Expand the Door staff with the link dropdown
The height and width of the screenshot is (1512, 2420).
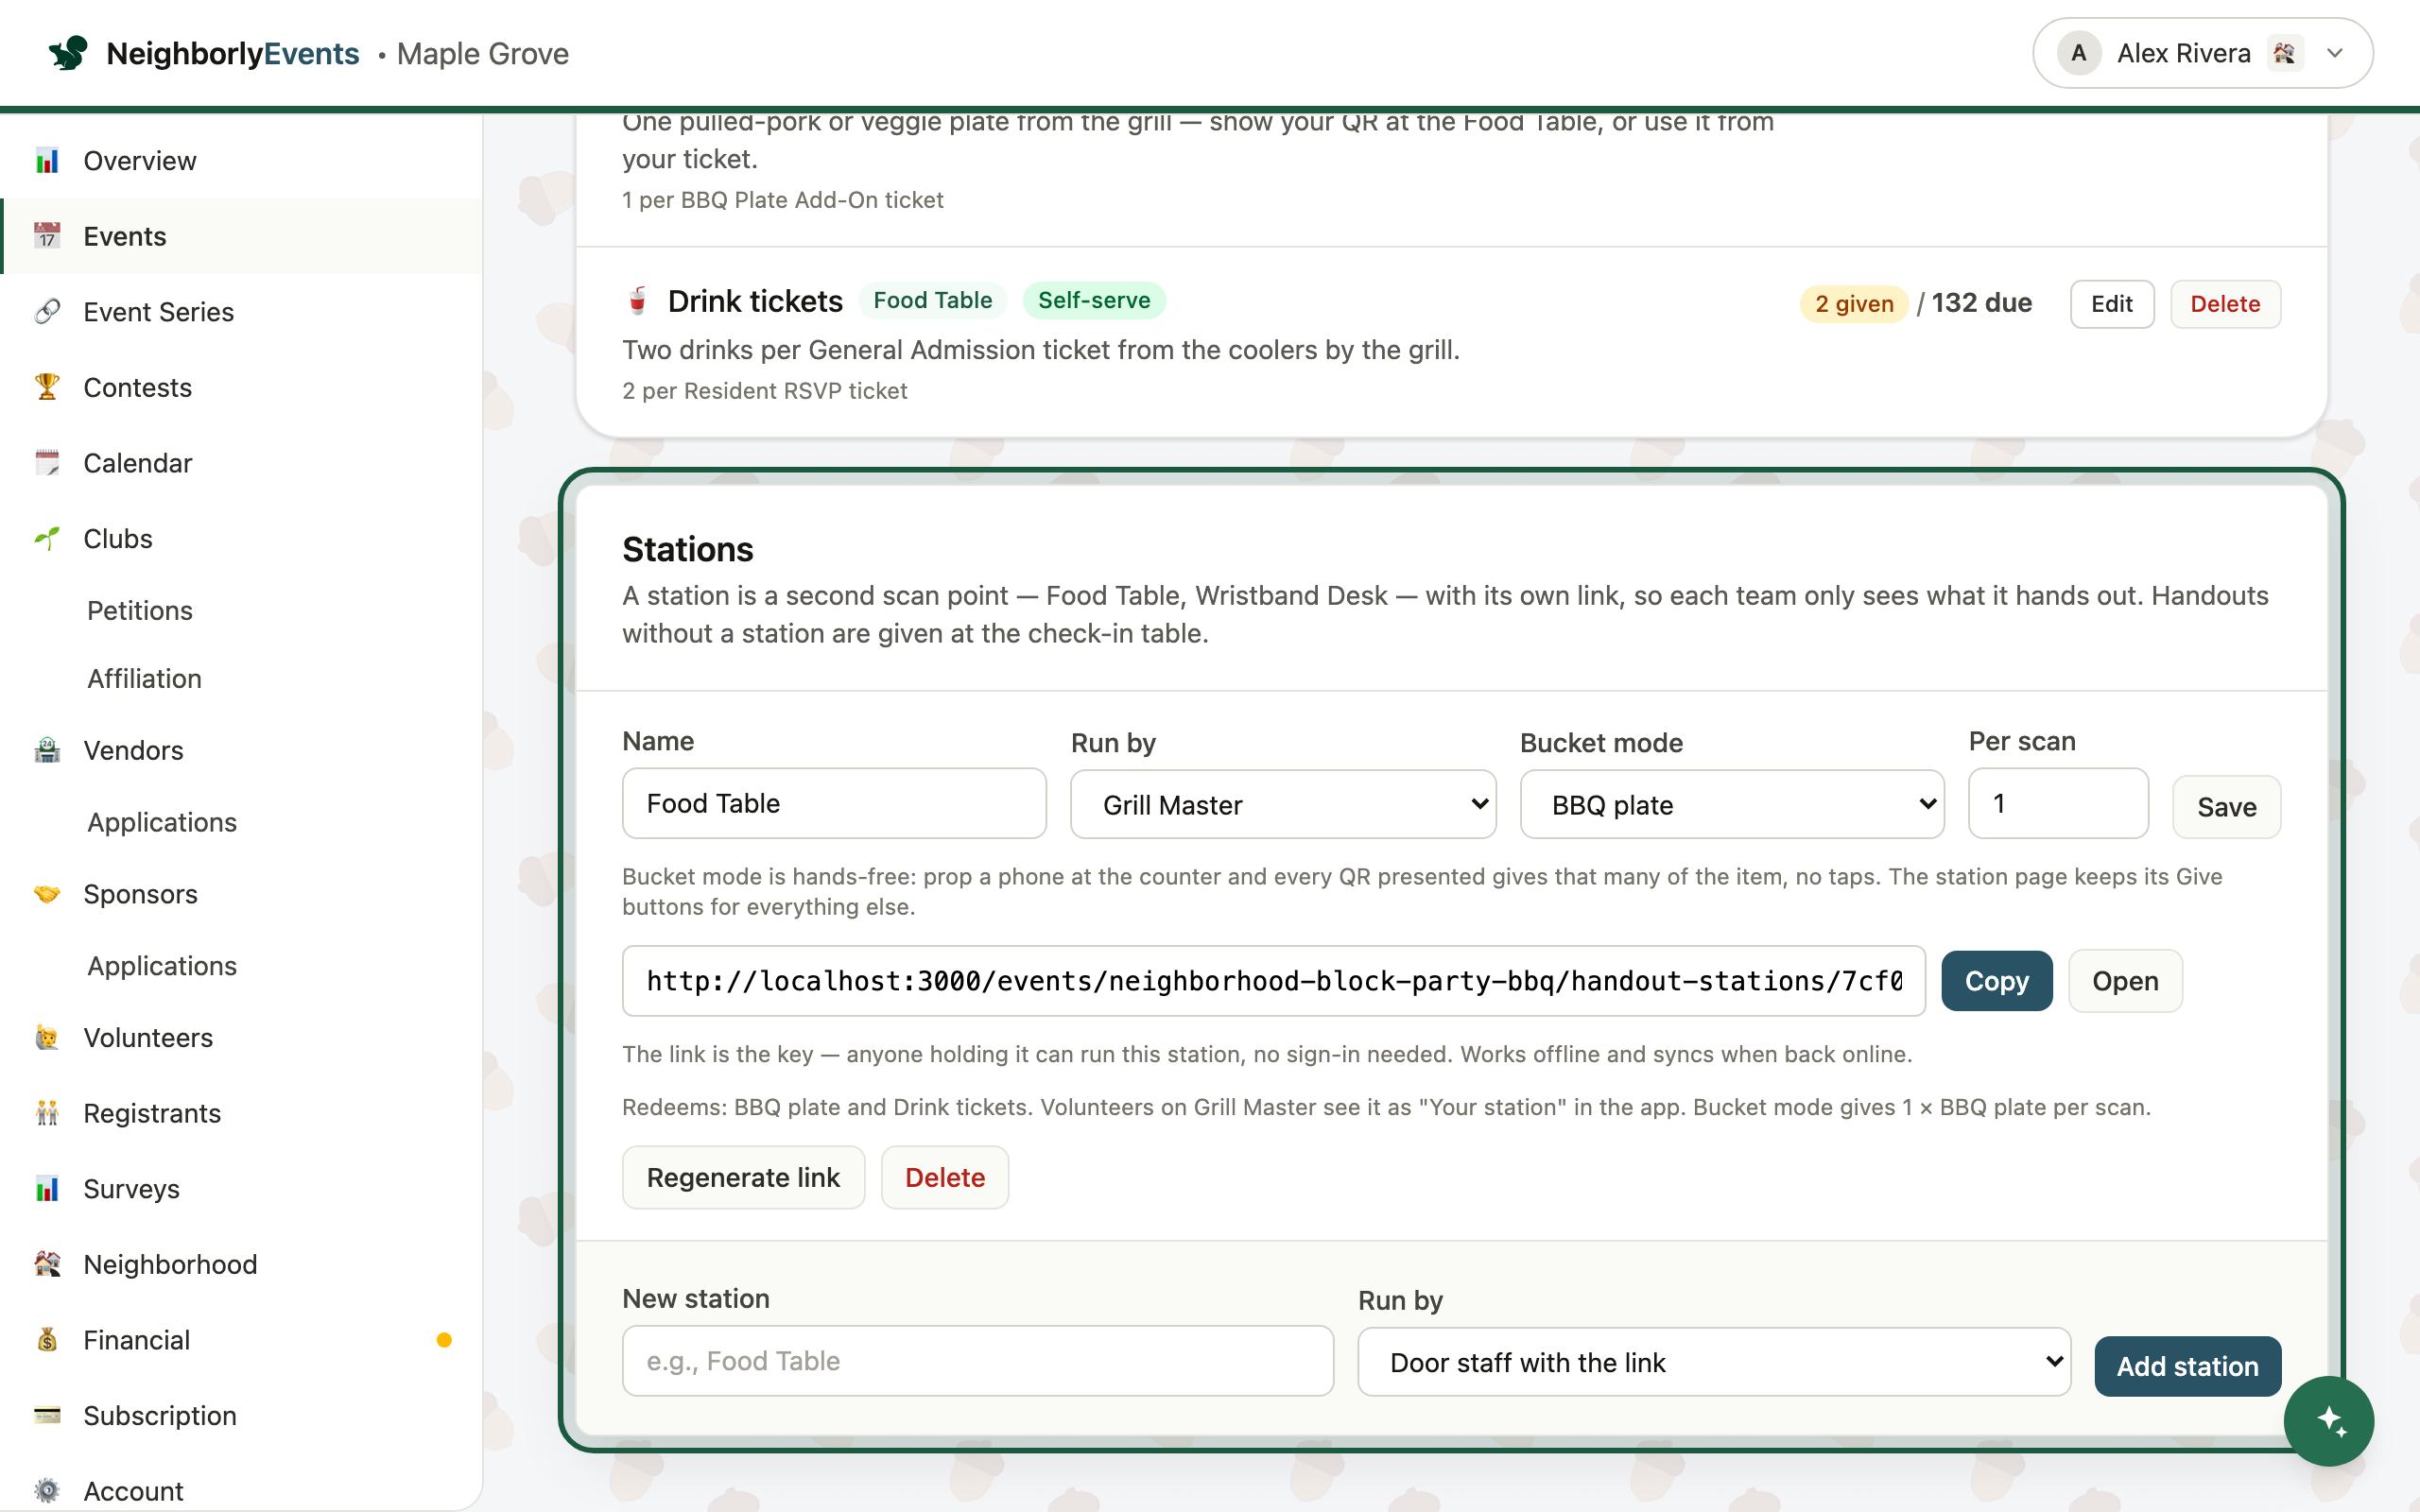(x=1714, y=1362)
